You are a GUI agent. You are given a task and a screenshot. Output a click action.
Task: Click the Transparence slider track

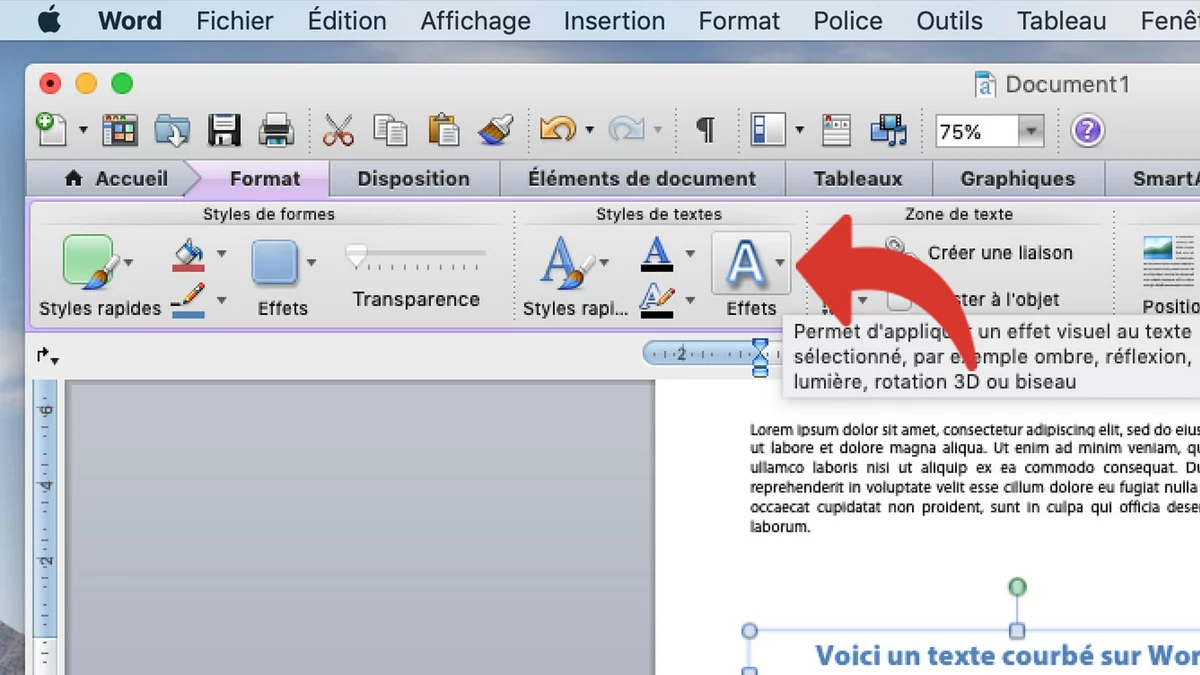click(416, 256)
